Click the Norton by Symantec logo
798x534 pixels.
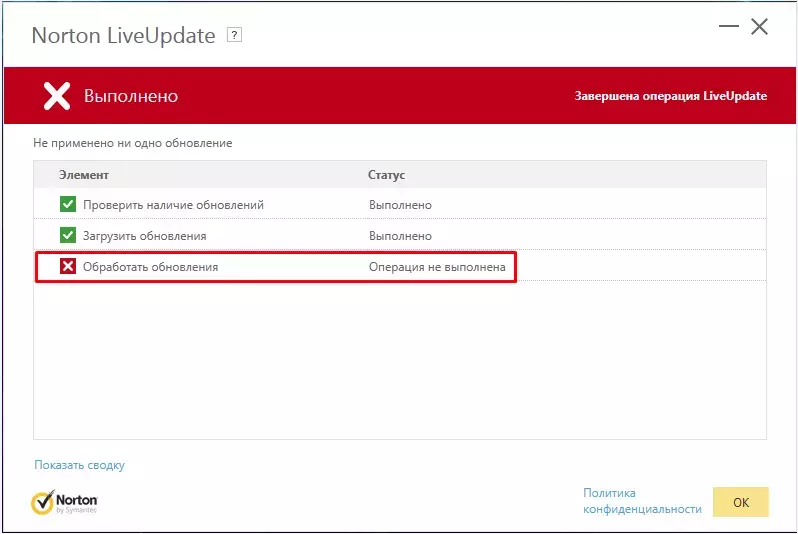click(x=64, y=502)
